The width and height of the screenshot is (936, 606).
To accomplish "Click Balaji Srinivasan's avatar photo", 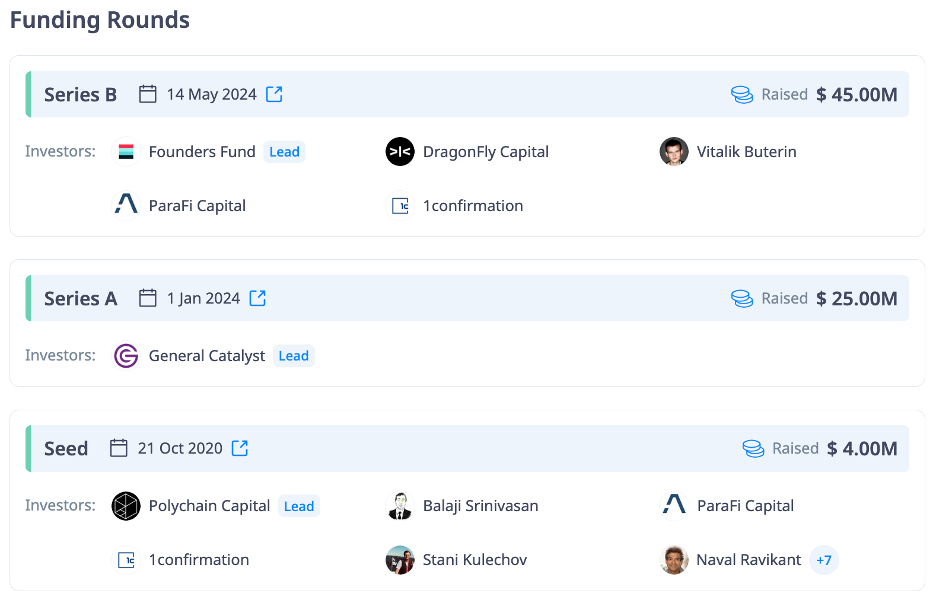I will pos(400,506).
